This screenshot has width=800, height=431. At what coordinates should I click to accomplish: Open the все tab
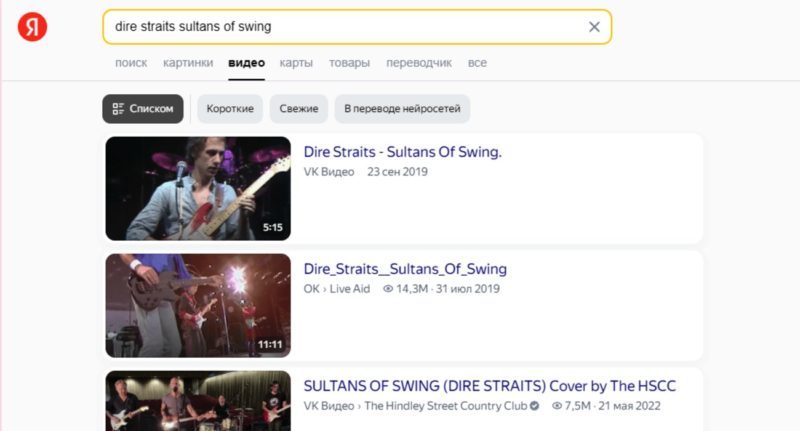[x=477, y=63]
